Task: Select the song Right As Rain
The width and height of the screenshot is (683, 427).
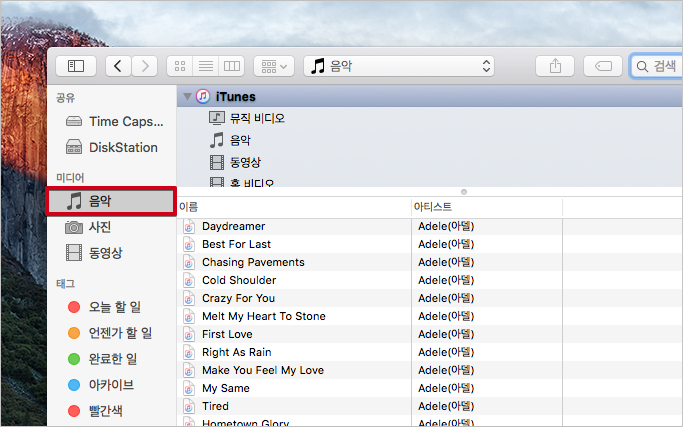Action: tap(237, 352)
